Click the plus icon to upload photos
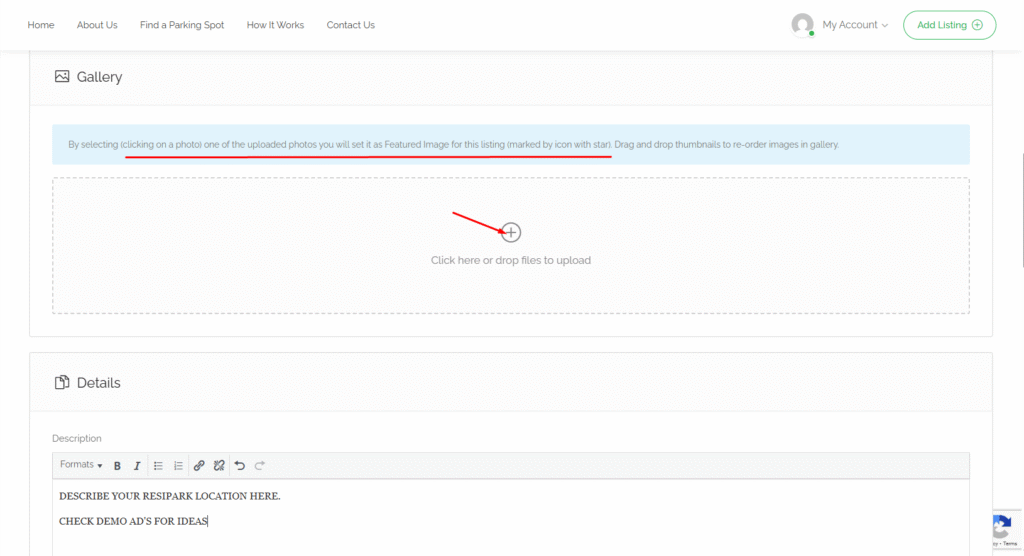 tap(511, 233)
